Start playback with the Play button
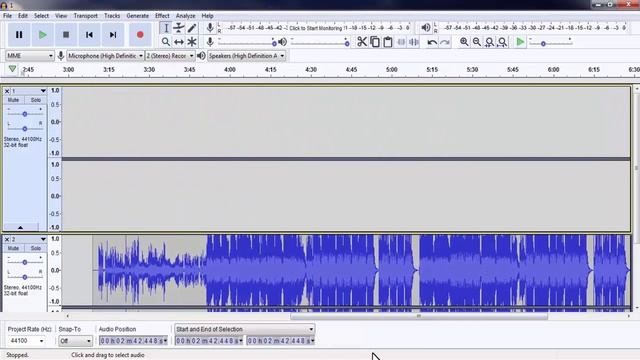Image resolution: width=640 pixels, height=360 pixels. 42,35
